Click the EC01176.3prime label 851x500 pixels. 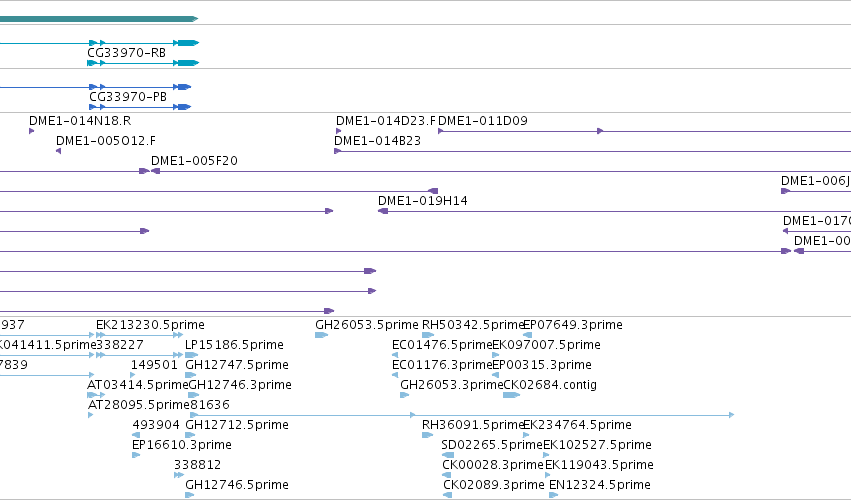pos(442,365)
